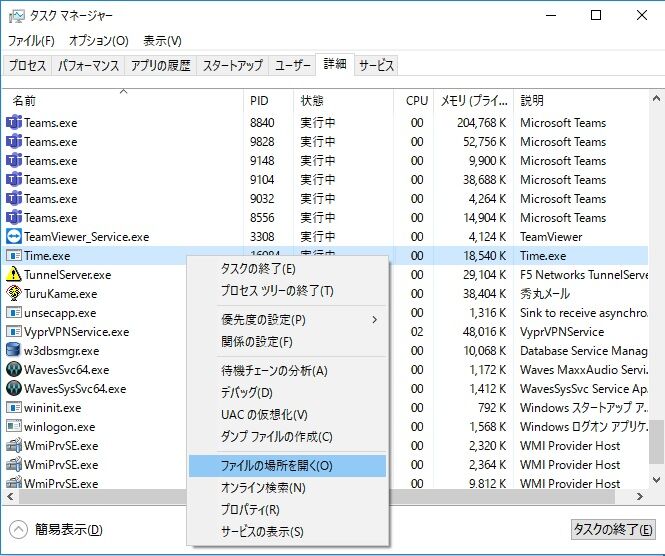Click the タスクの終了(E) button
This screenshot has width=665, height=556.
(x=613, y=529)
